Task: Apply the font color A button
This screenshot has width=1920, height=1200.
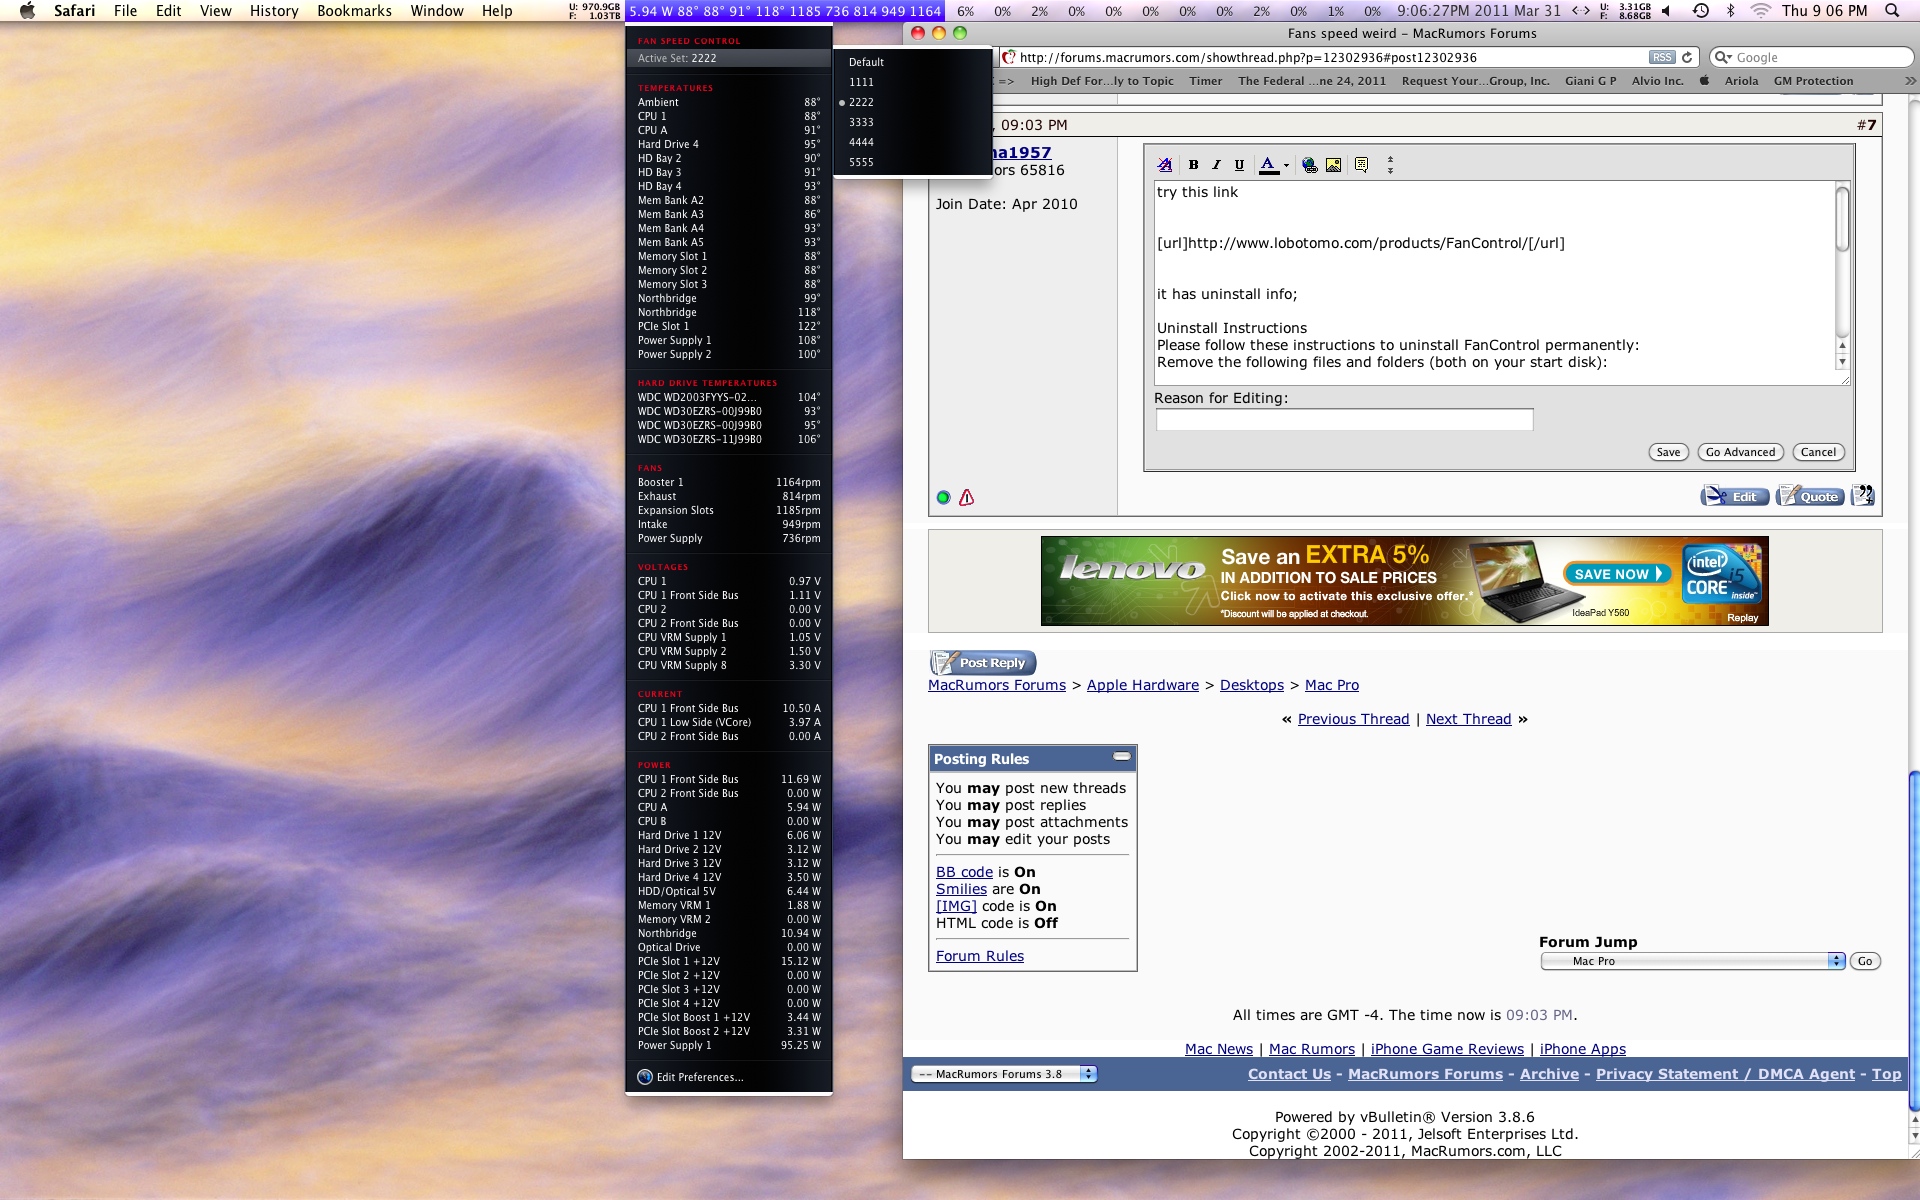Action: tap(1268, 165)
